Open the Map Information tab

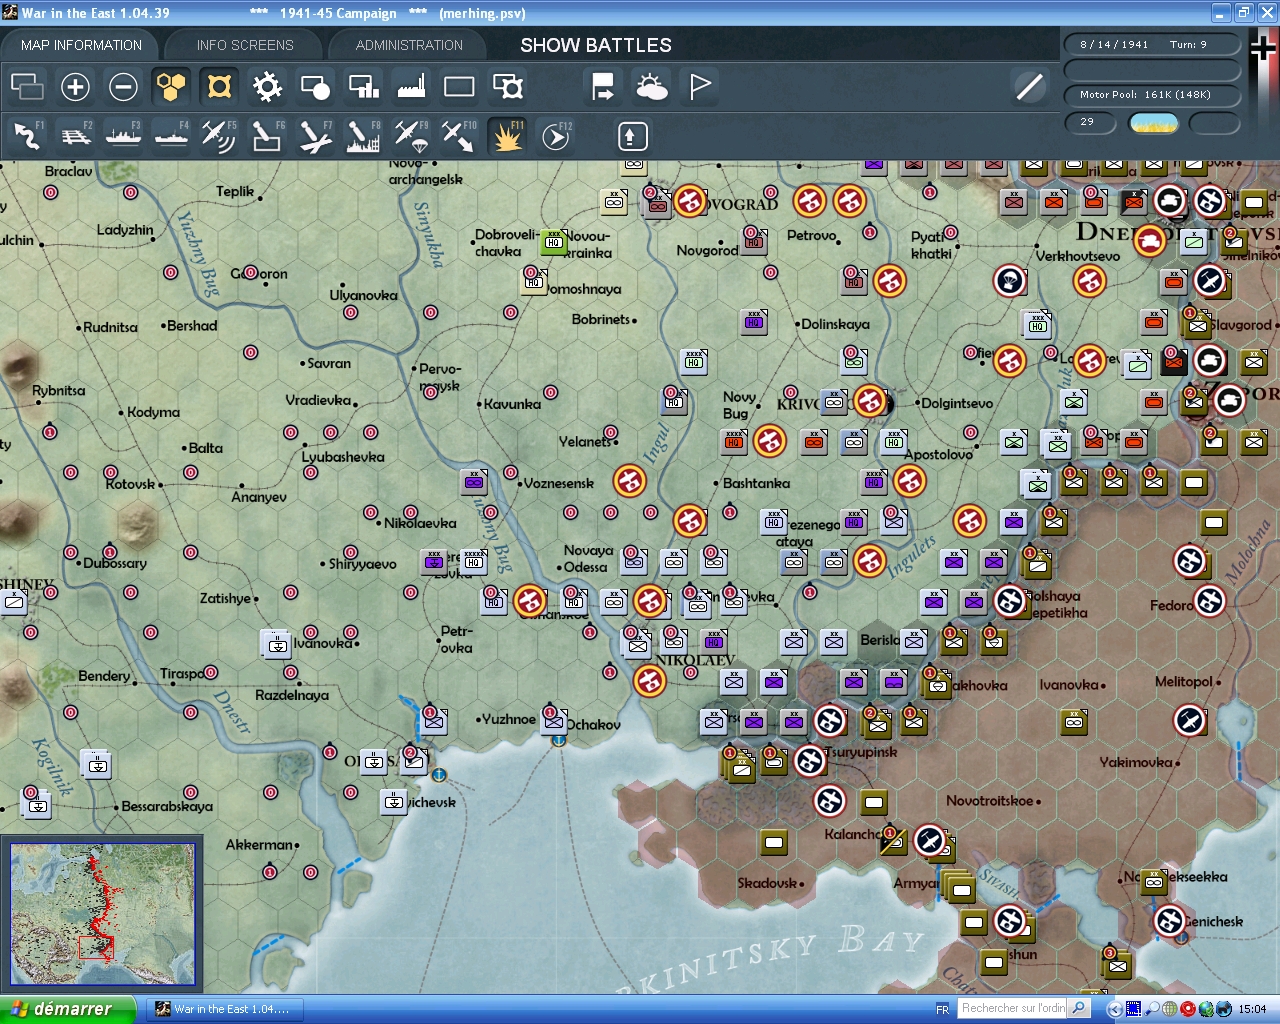81,45
